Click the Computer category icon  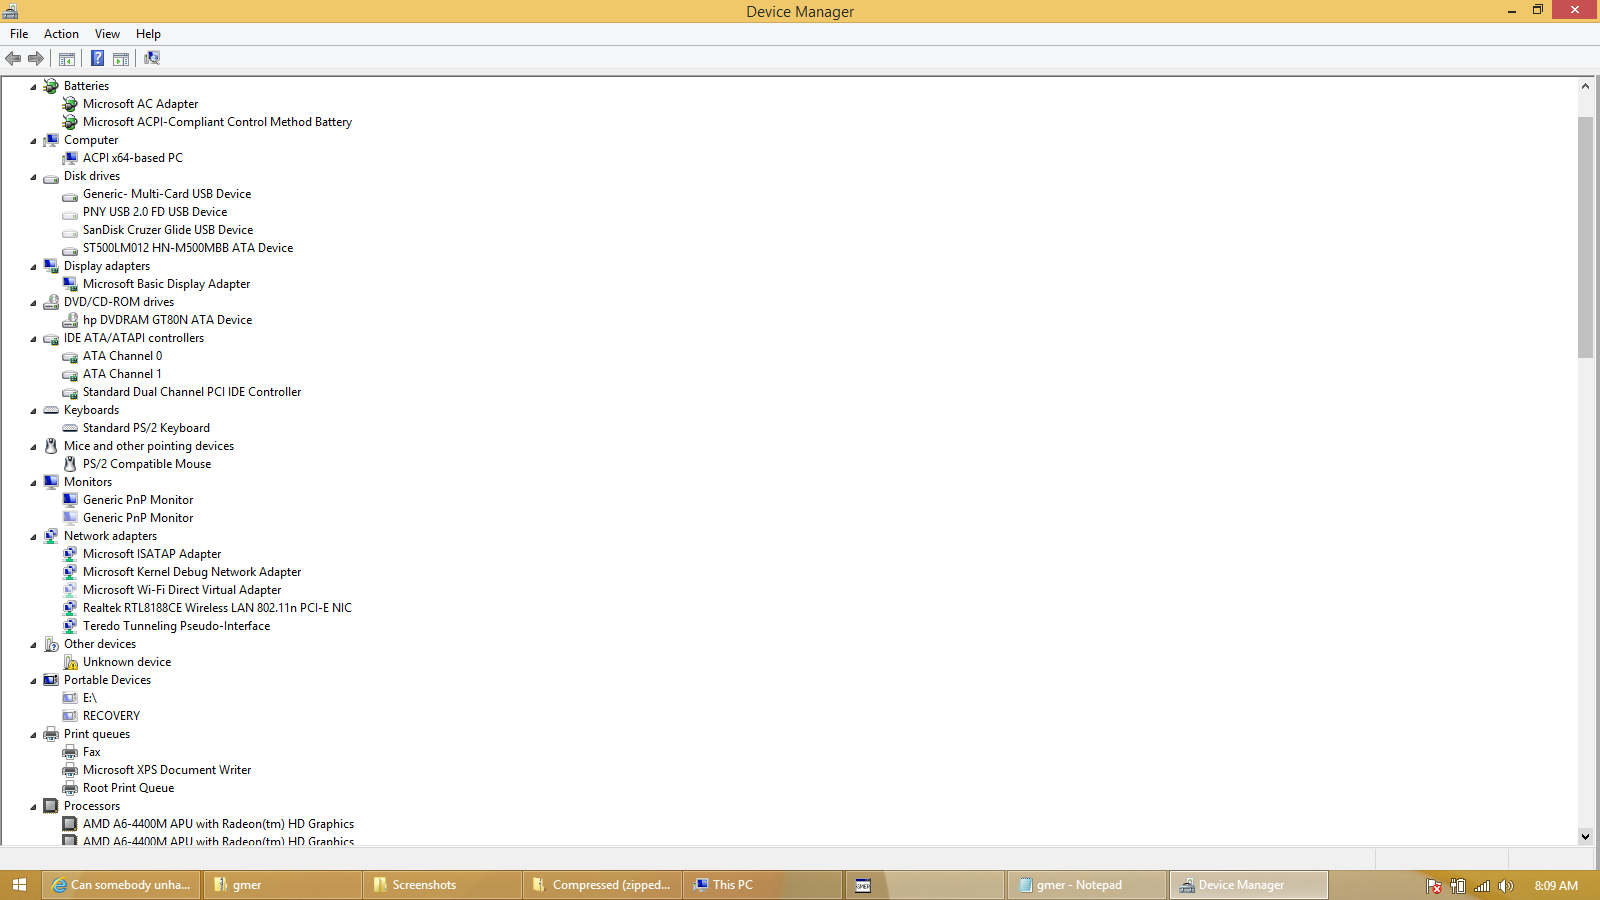[x=51, y=140]
